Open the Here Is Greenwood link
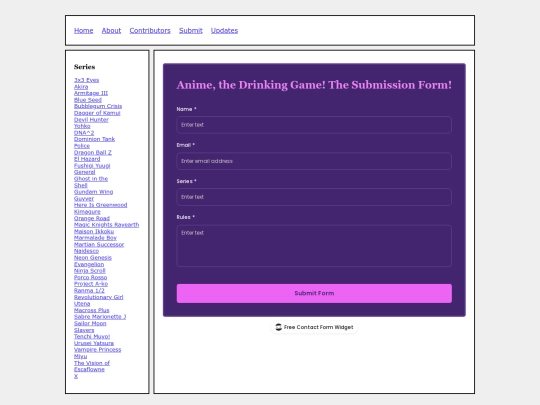 (x=101, y=205)
